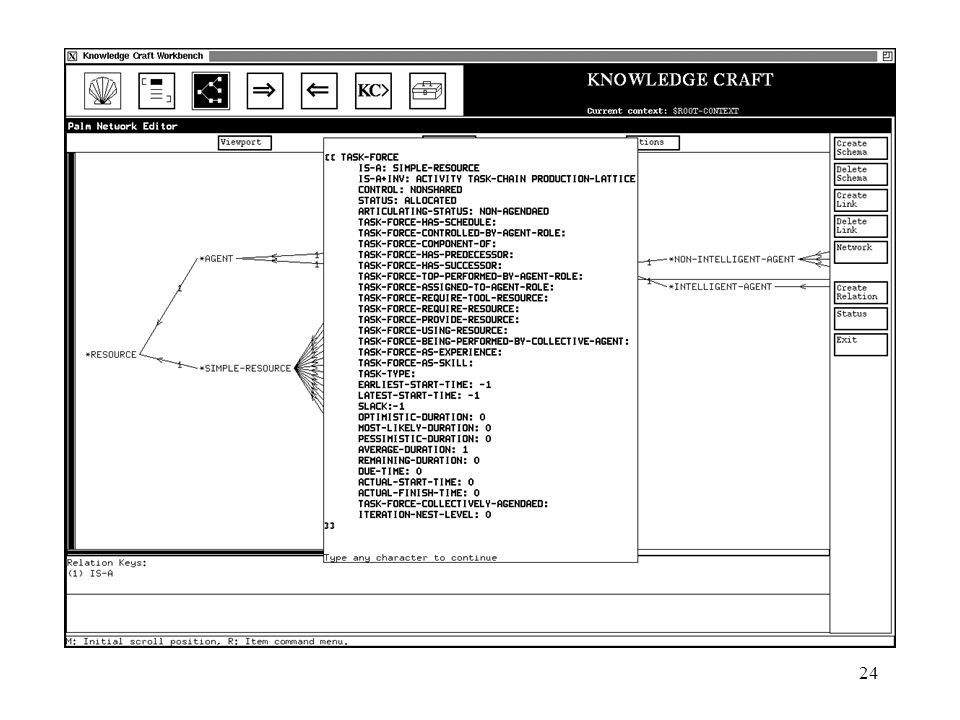
Task: Click the seashell icon in the toolbar
Action: tap(102, 91)
